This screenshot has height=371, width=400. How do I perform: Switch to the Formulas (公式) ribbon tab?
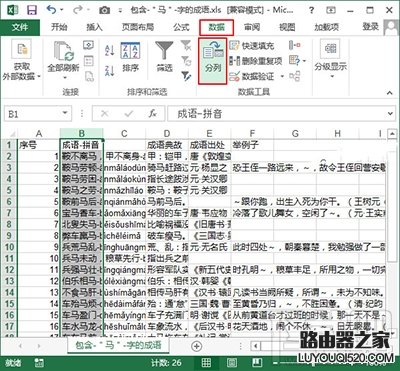tap(181, 27)
